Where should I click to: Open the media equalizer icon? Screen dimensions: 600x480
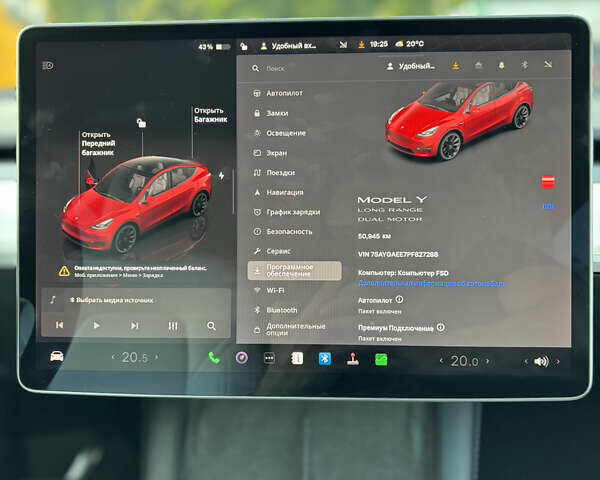[173, 326]
